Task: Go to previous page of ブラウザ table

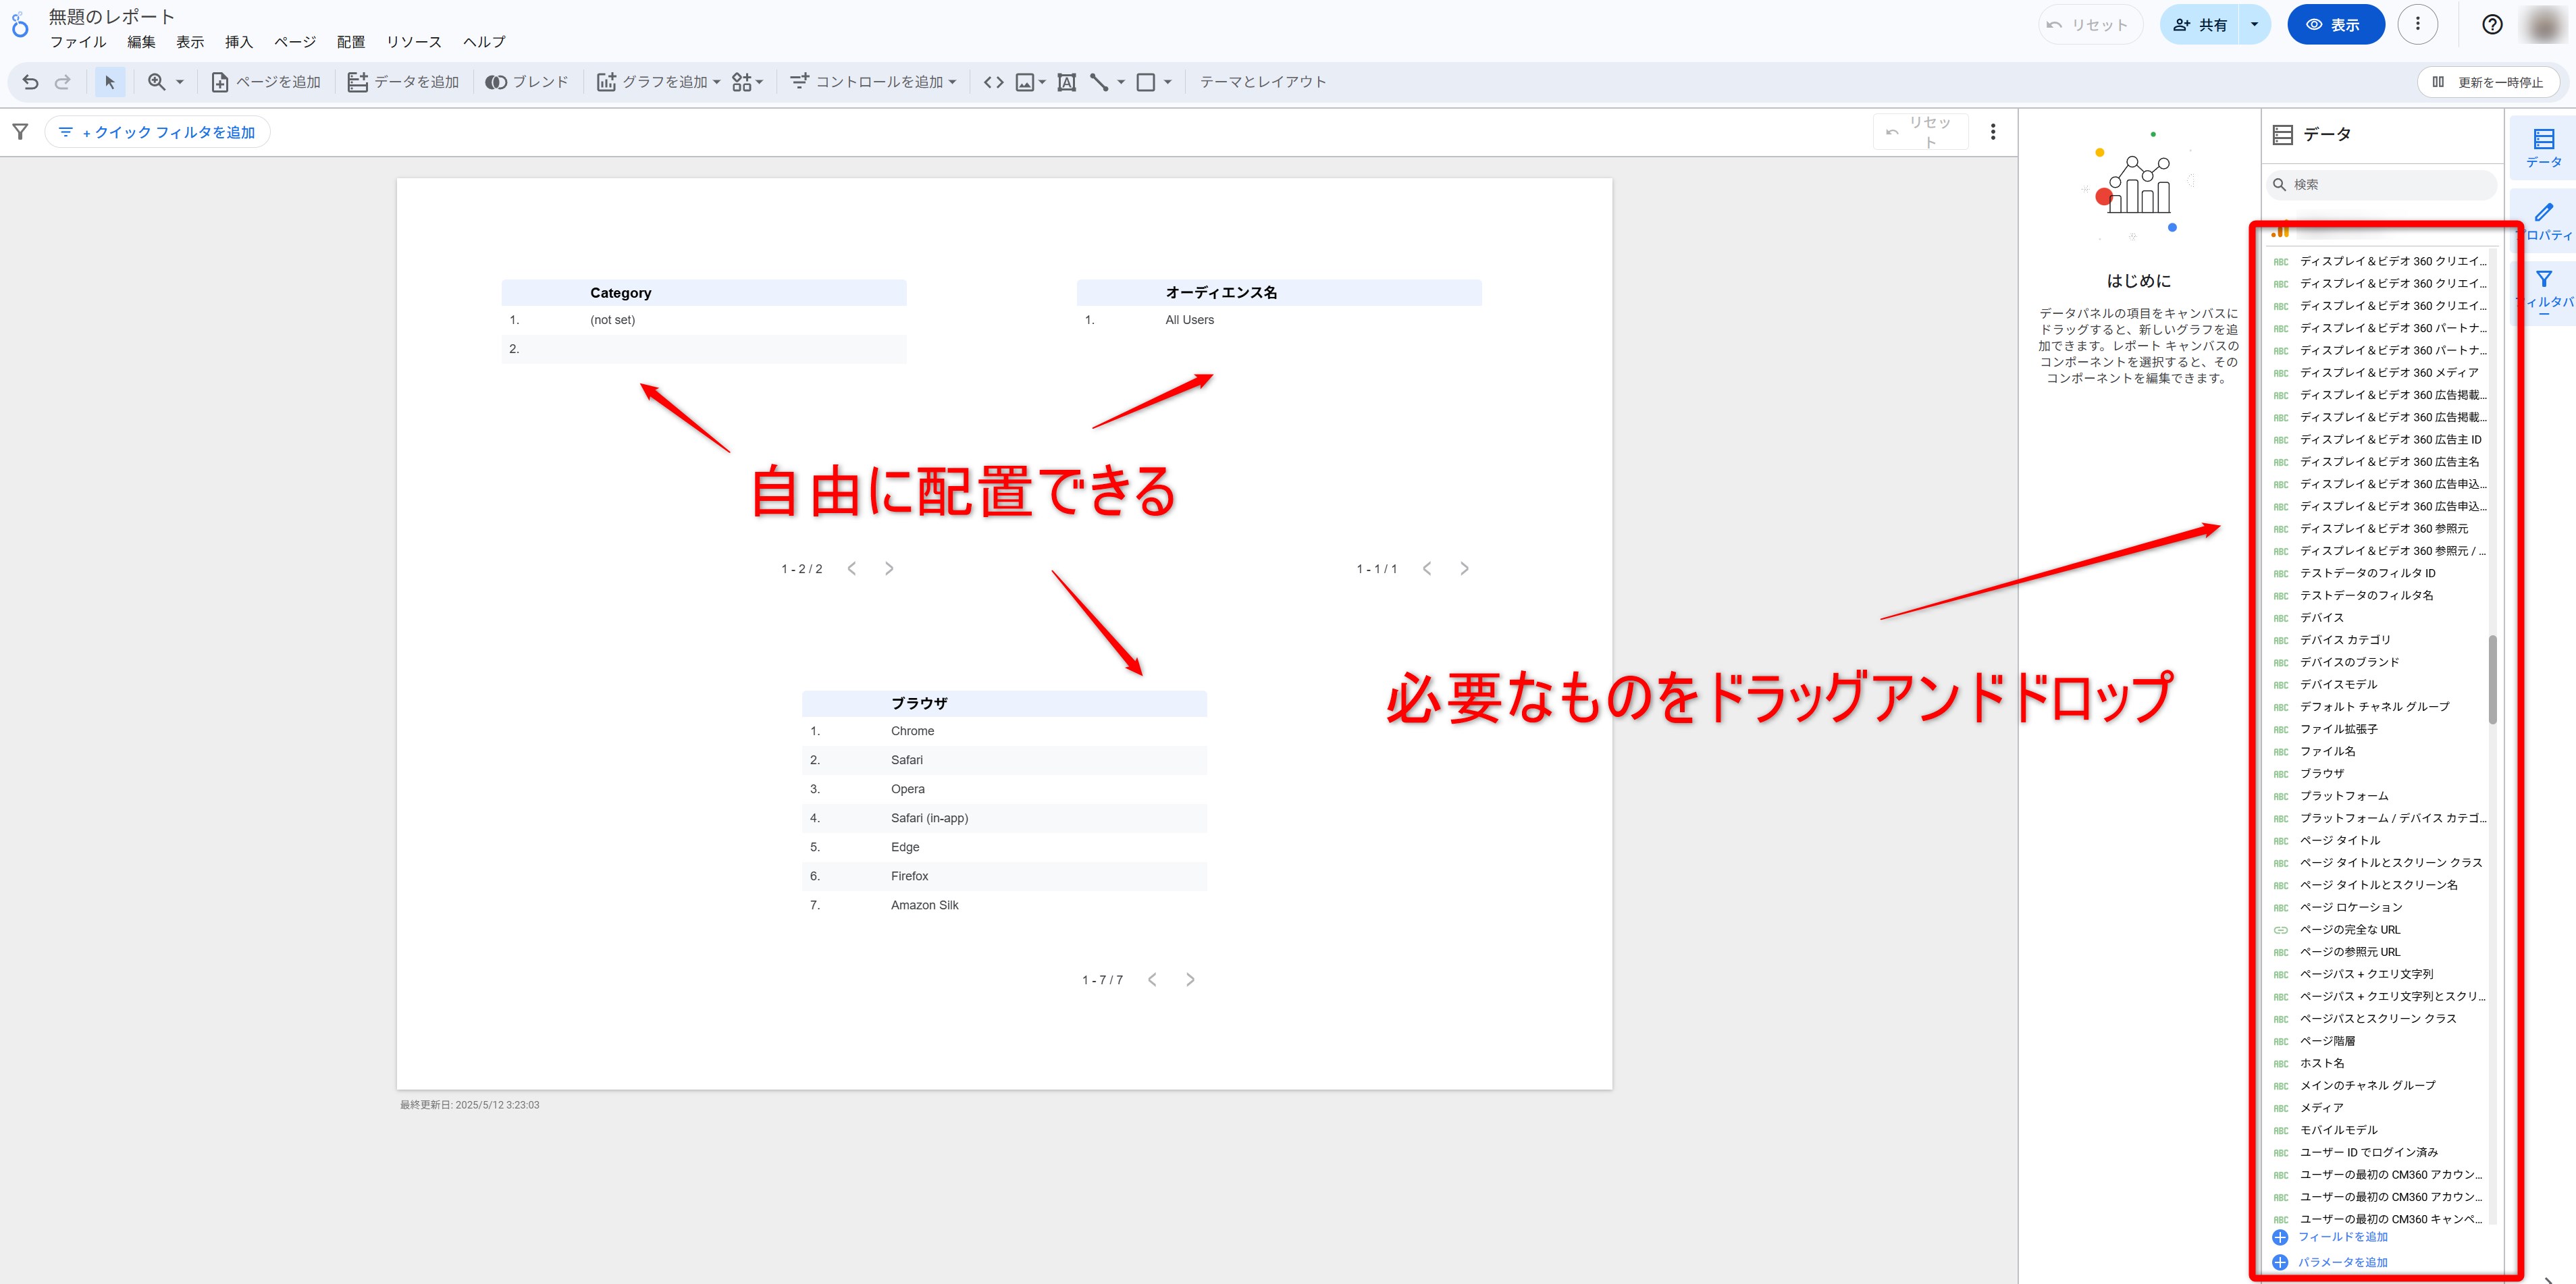Action: (x=1152, y=979)
